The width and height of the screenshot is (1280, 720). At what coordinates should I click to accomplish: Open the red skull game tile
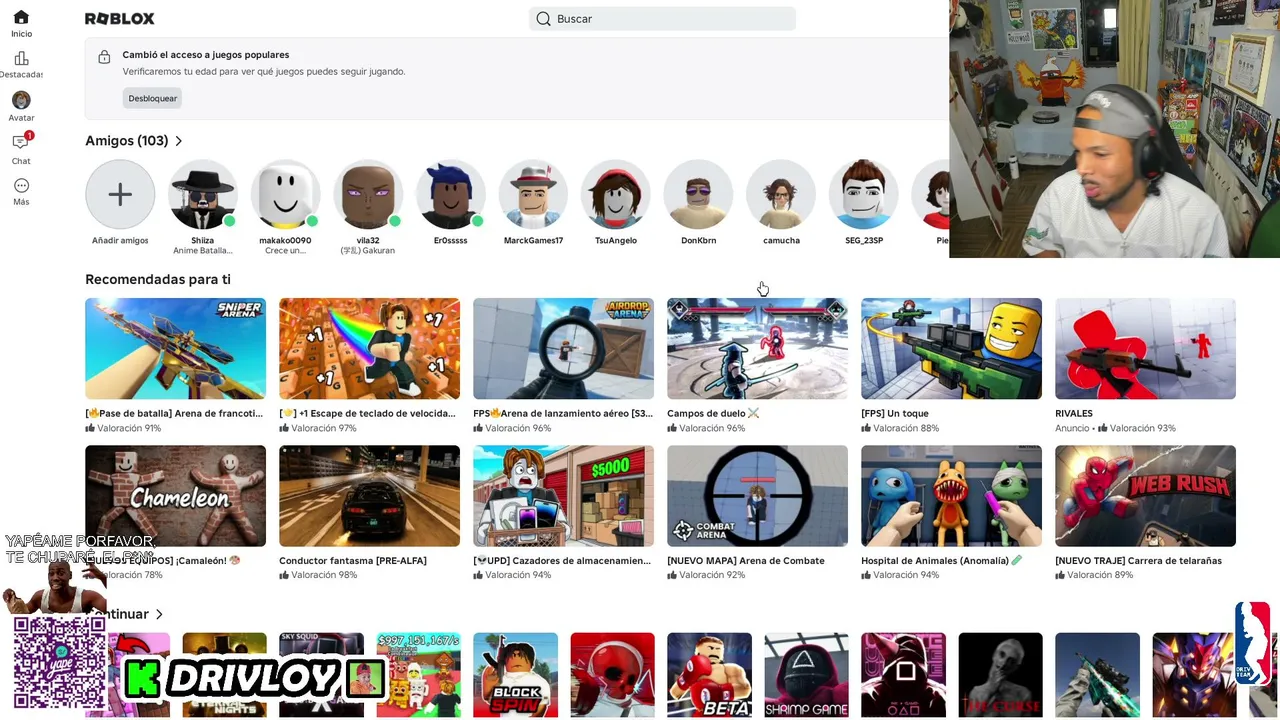pos(612,675)
